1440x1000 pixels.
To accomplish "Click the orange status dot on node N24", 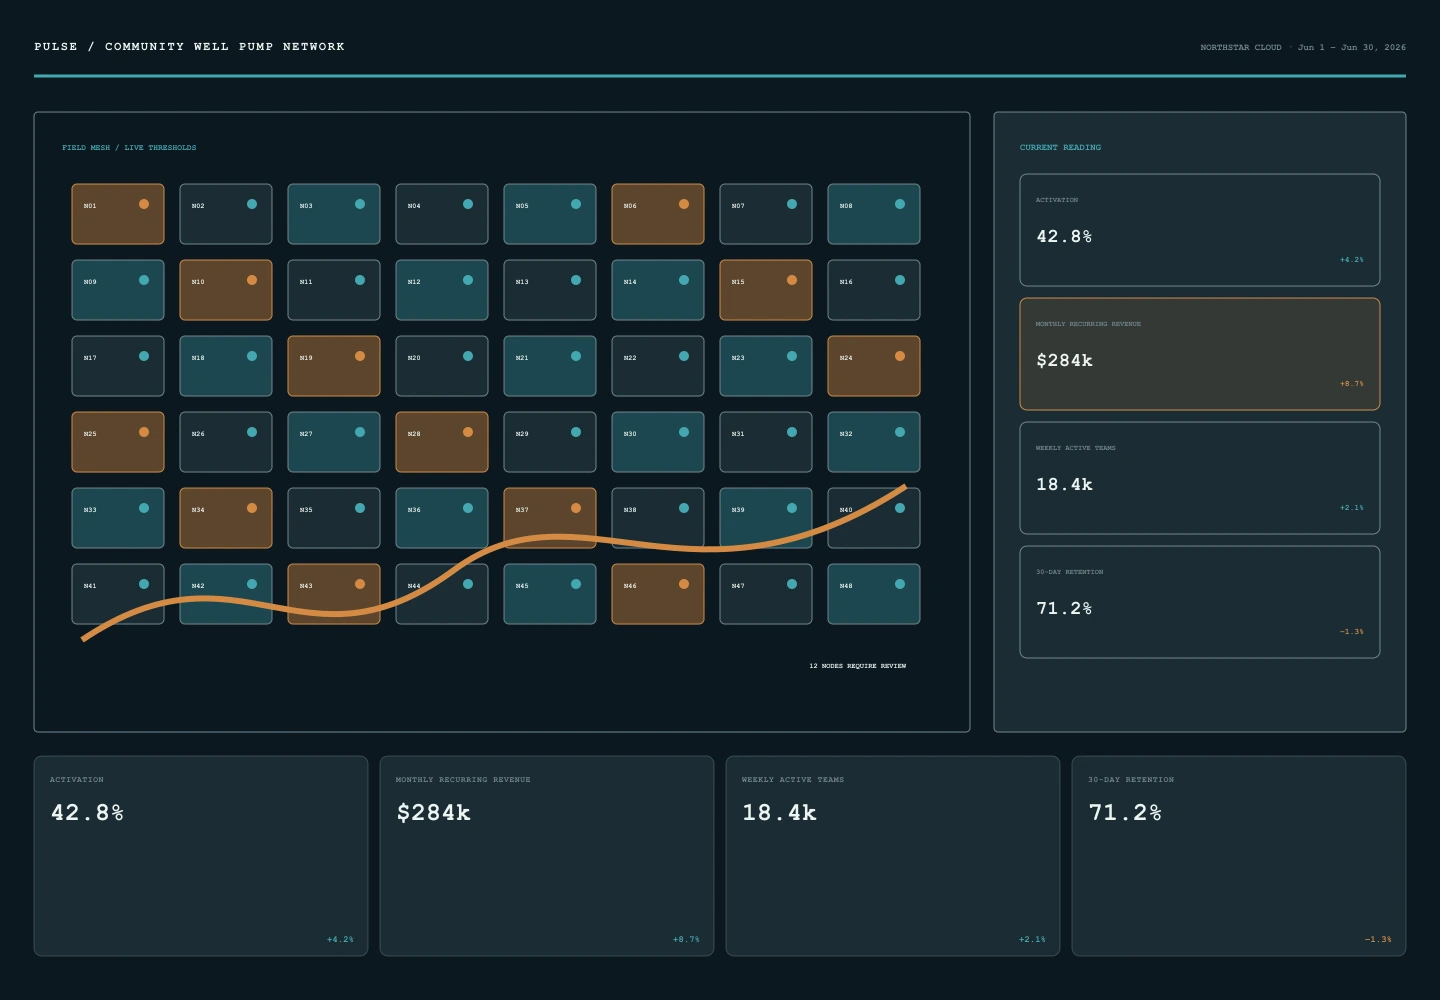I will 900,356.
